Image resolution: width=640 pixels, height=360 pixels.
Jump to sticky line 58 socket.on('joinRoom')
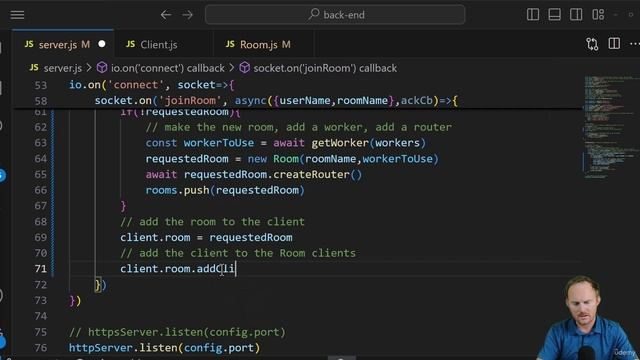pos(276,100)
